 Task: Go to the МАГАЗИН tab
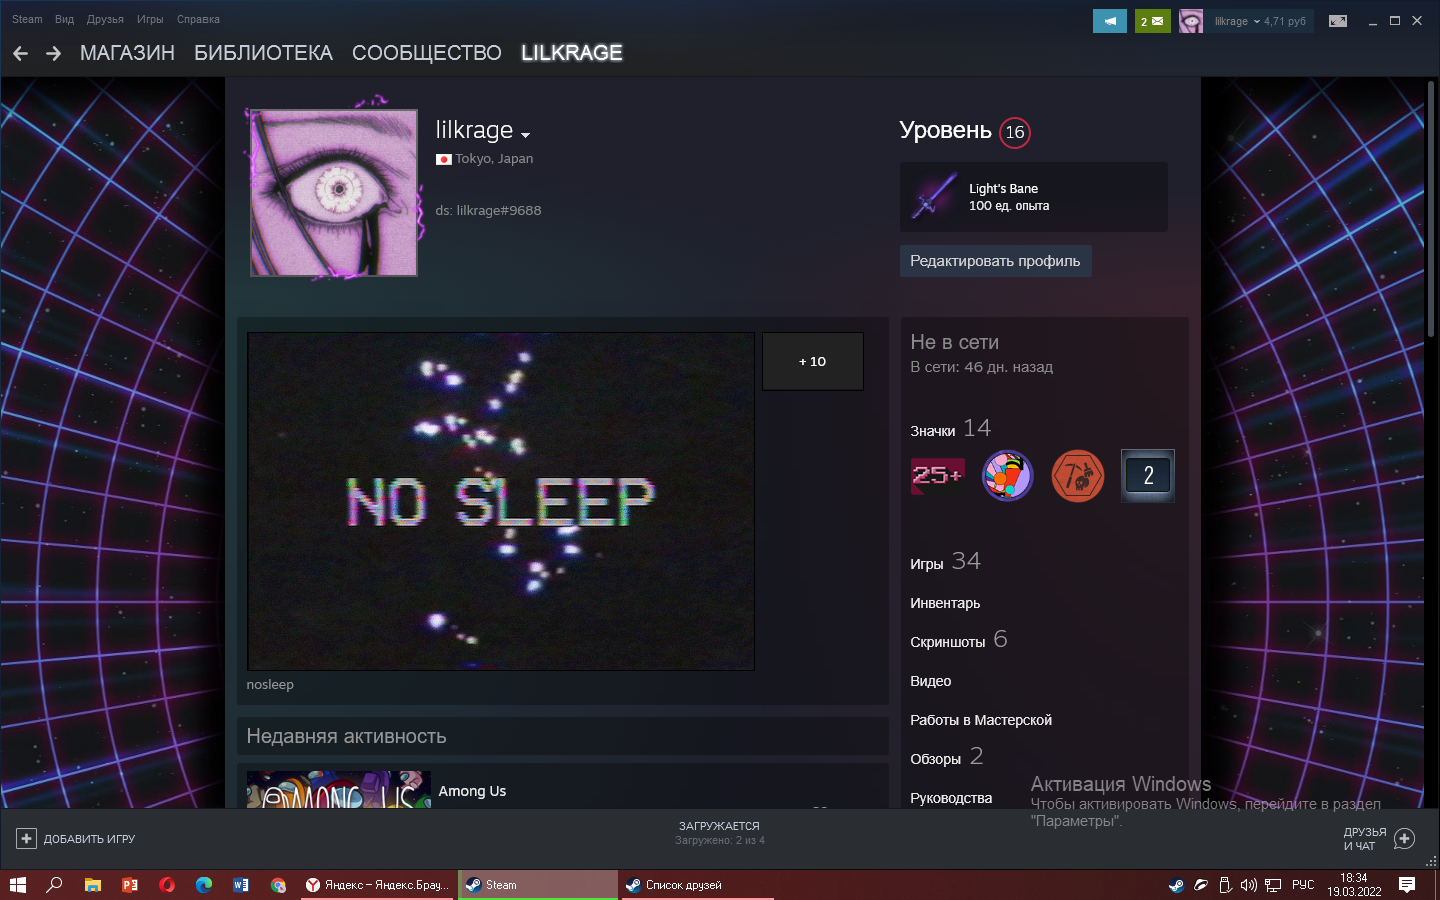pos(127,53)
